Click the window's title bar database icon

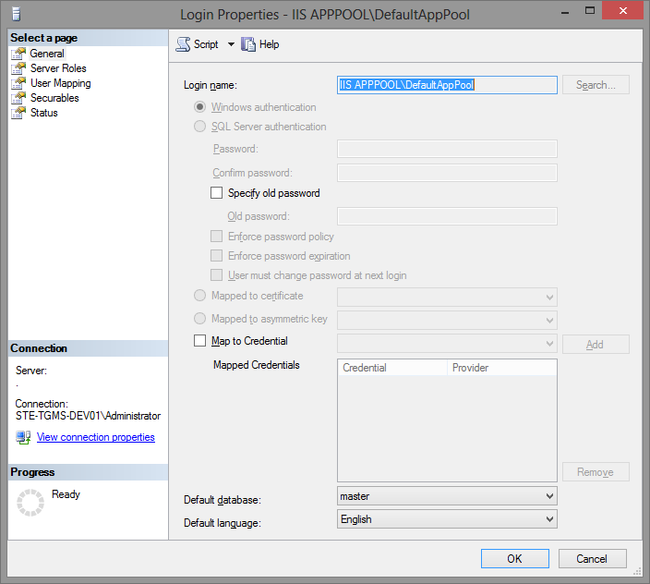pyautogui.click(x=16, y=14)
